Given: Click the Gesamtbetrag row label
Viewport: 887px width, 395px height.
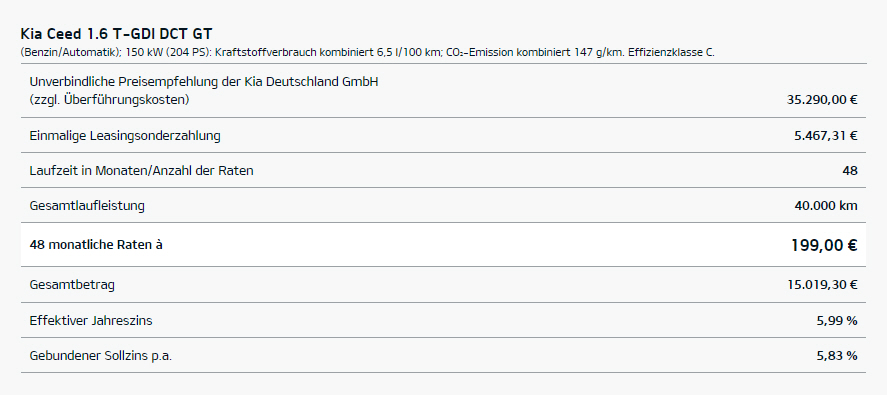Looking at the screenshot, I should coord(72,285).
